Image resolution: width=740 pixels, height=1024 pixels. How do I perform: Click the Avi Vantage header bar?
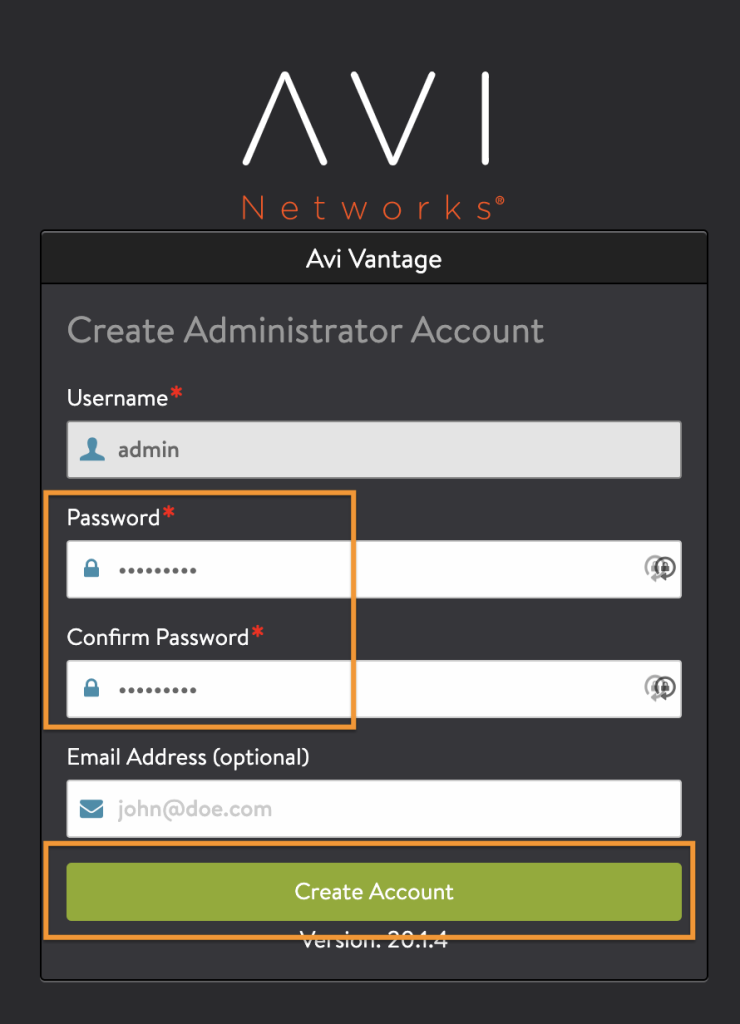coord(374,259)
